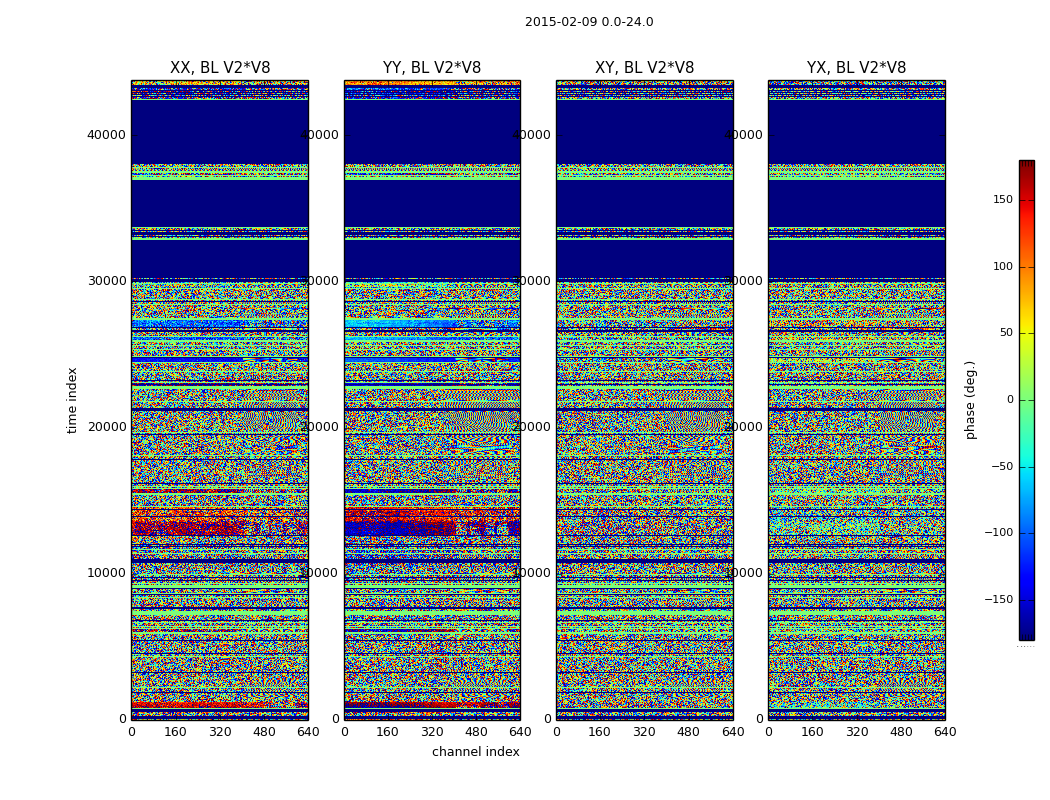1050x800 pixels.
Task: Click the "phase (deg.)" colorbar label
Action: tap(970, 400)
